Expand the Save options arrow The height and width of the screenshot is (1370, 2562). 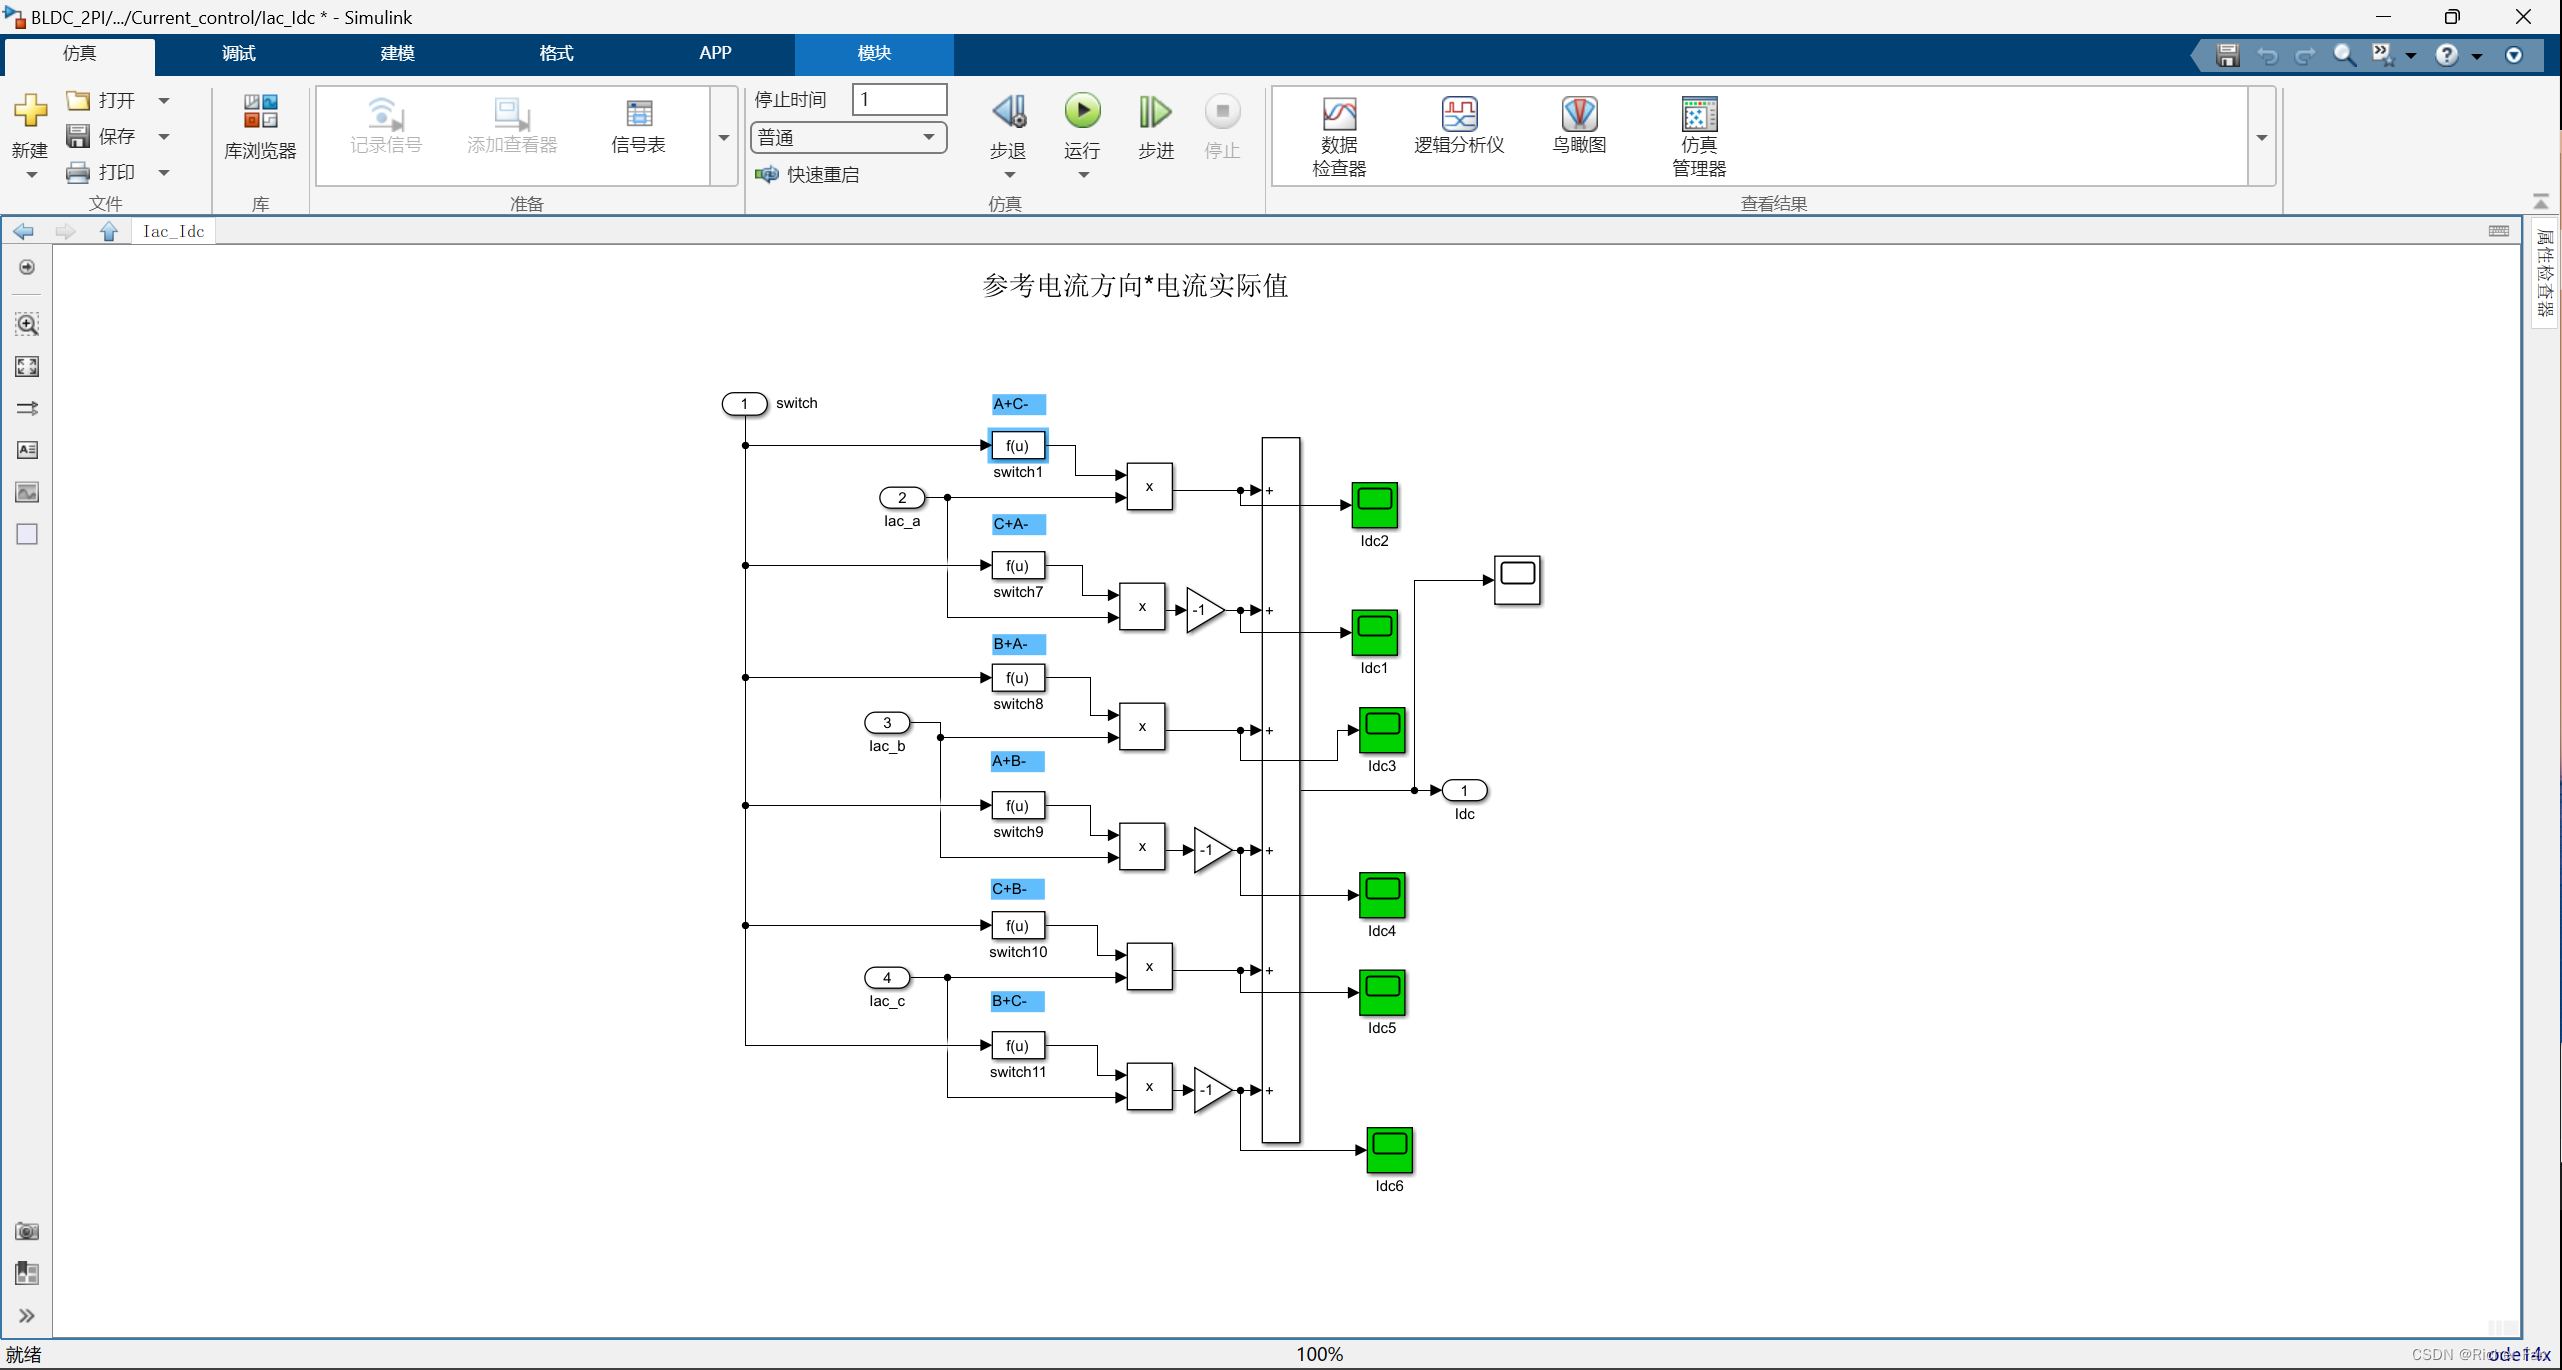[x=164, y=136]
